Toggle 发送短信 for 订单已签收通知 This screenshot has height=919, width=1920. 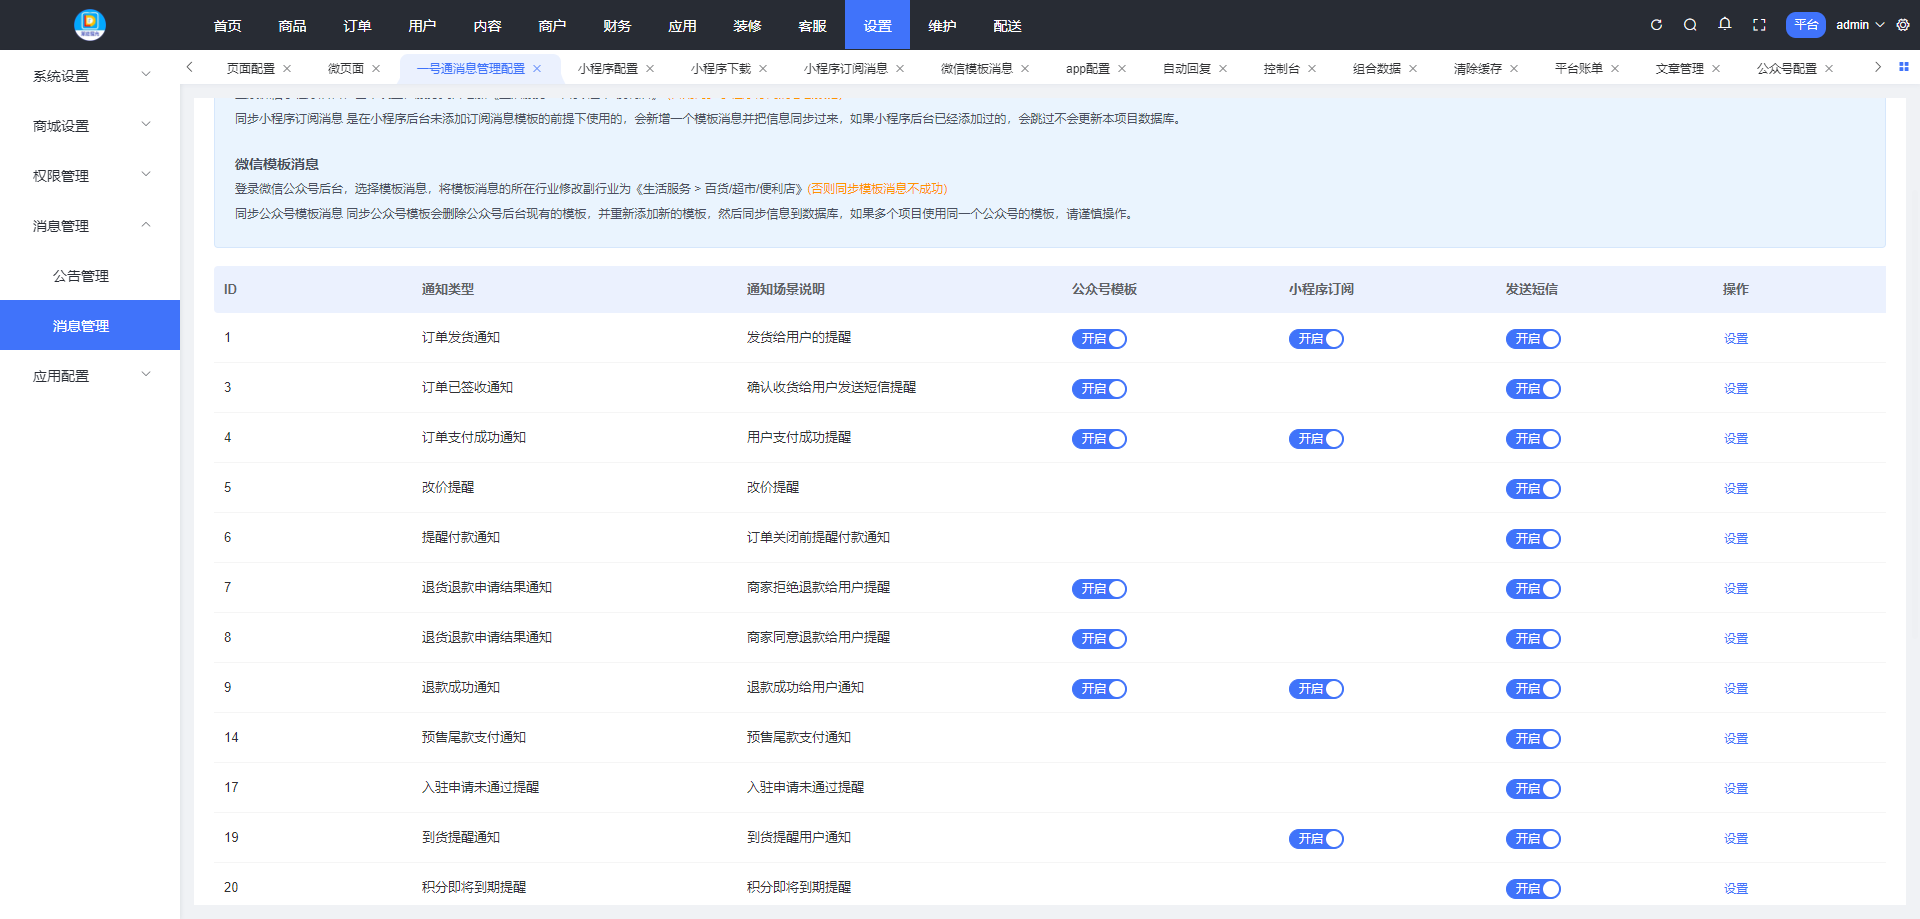pos(1533,389)
